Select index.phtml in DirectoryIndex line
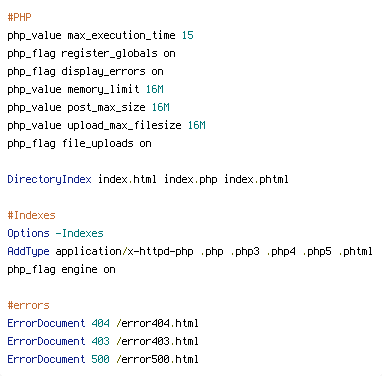 [x=256, y=179]
